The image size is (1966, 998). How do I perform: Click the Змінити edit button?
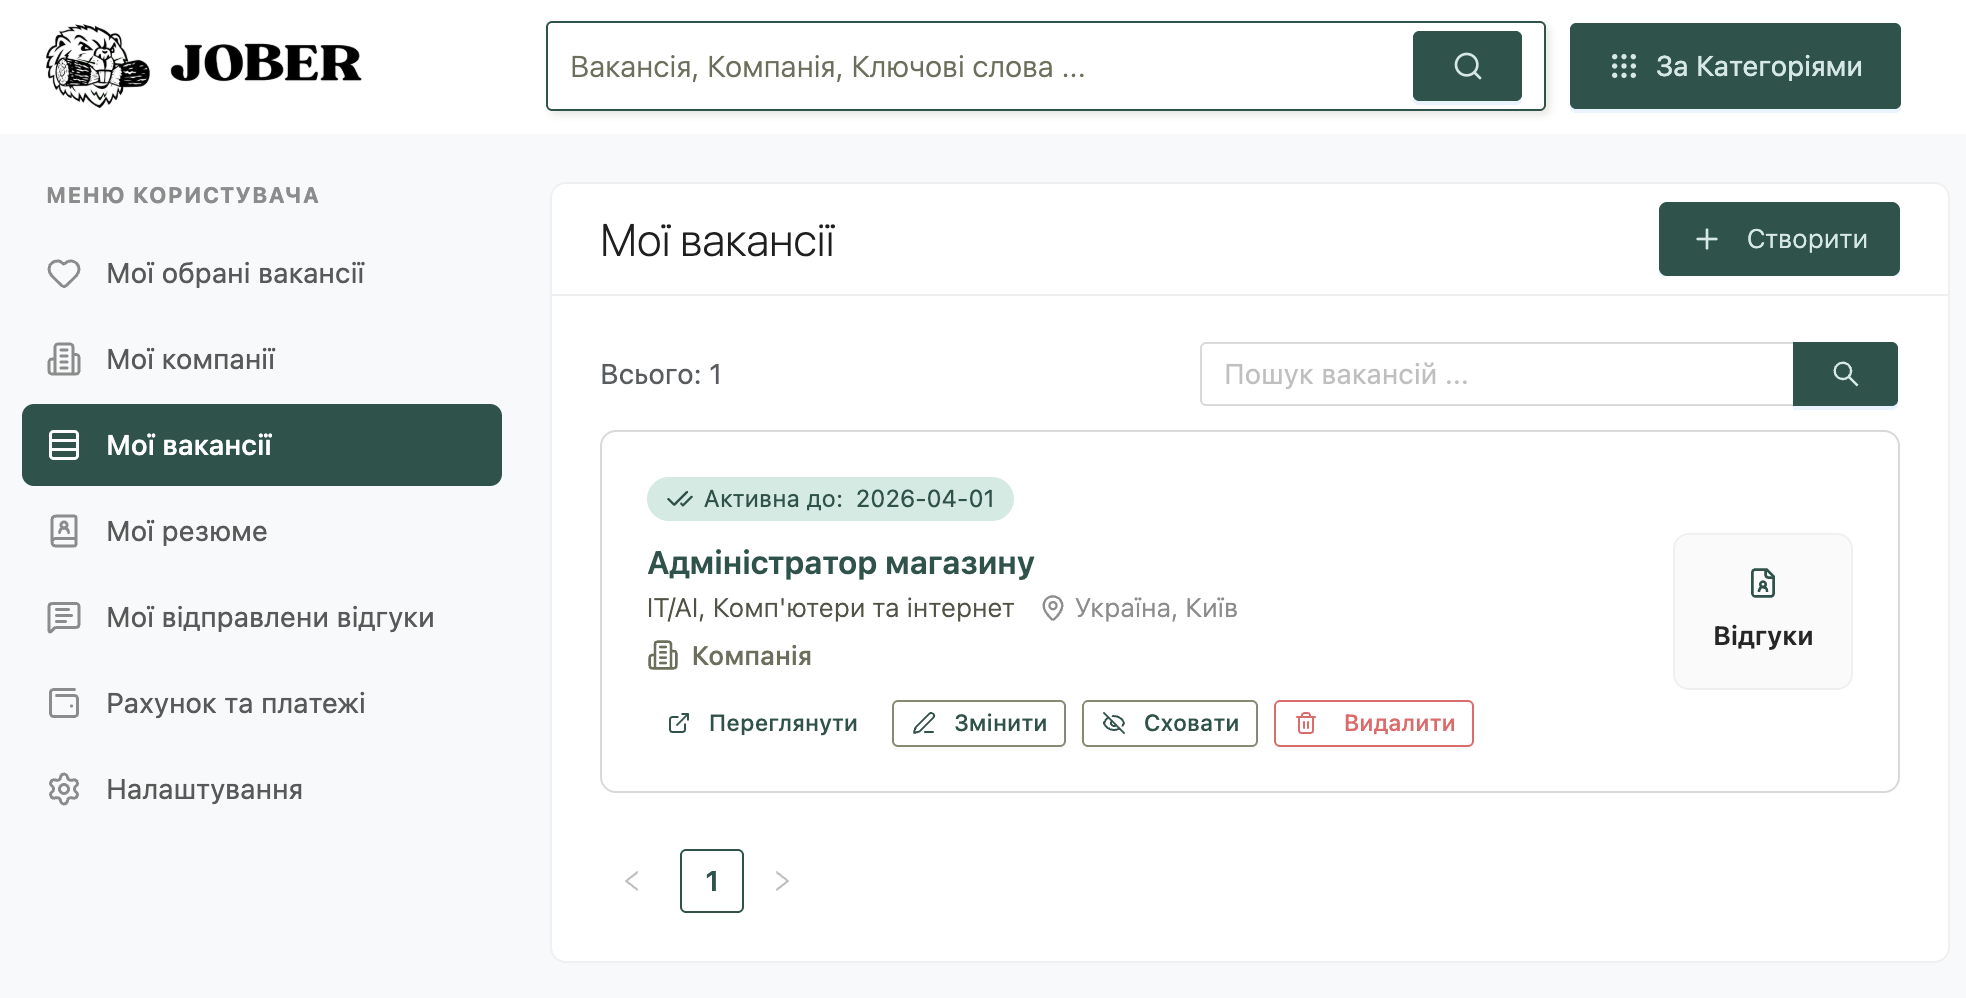click(x=979, y=723)
